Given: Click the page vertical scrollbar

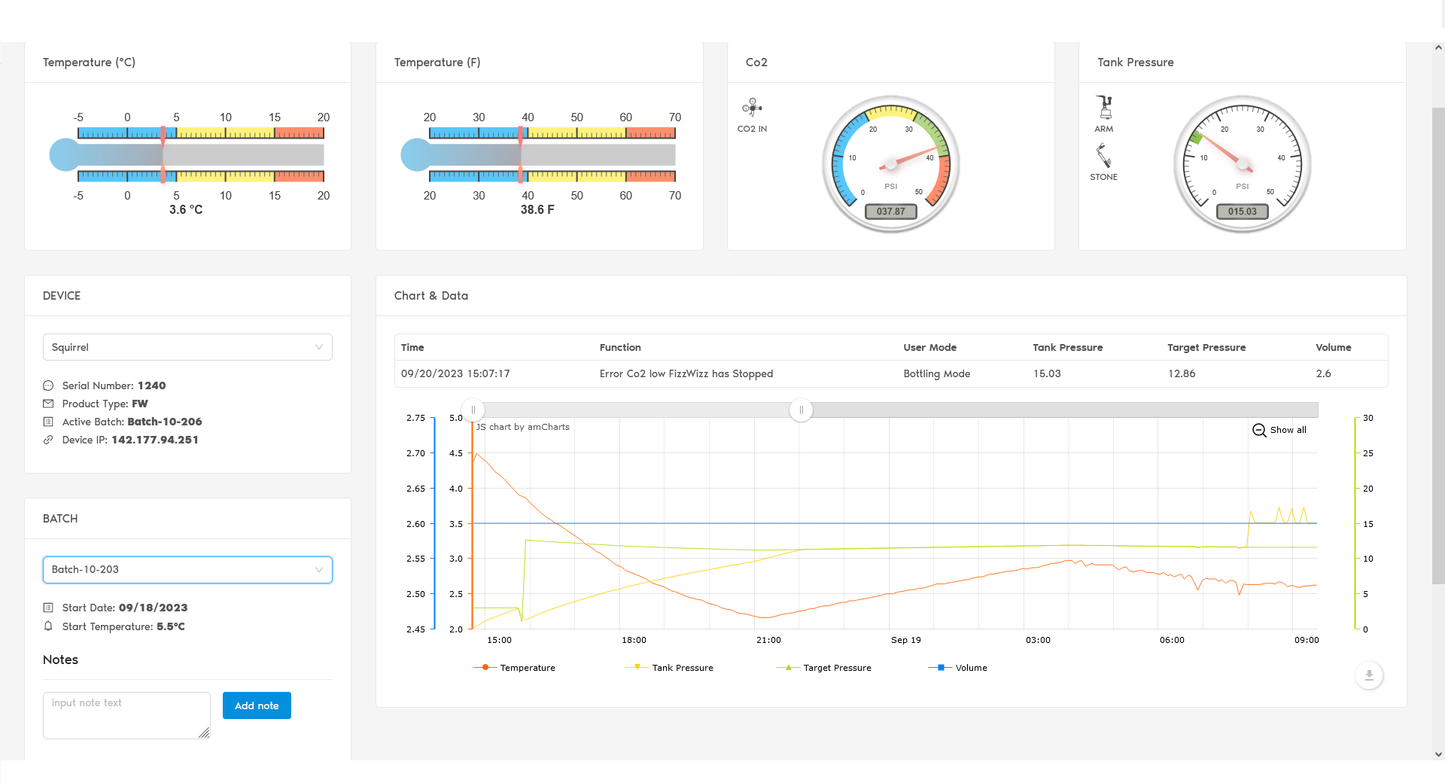Looking at the screenshot, I should pos(1438,340).
